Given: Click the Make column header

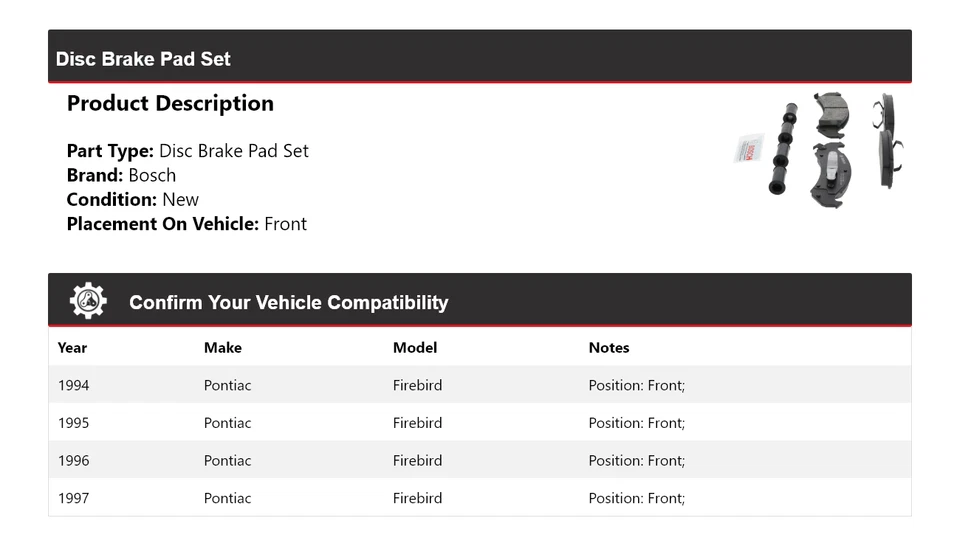Looking at the screenshot, I should click(223, 348).
